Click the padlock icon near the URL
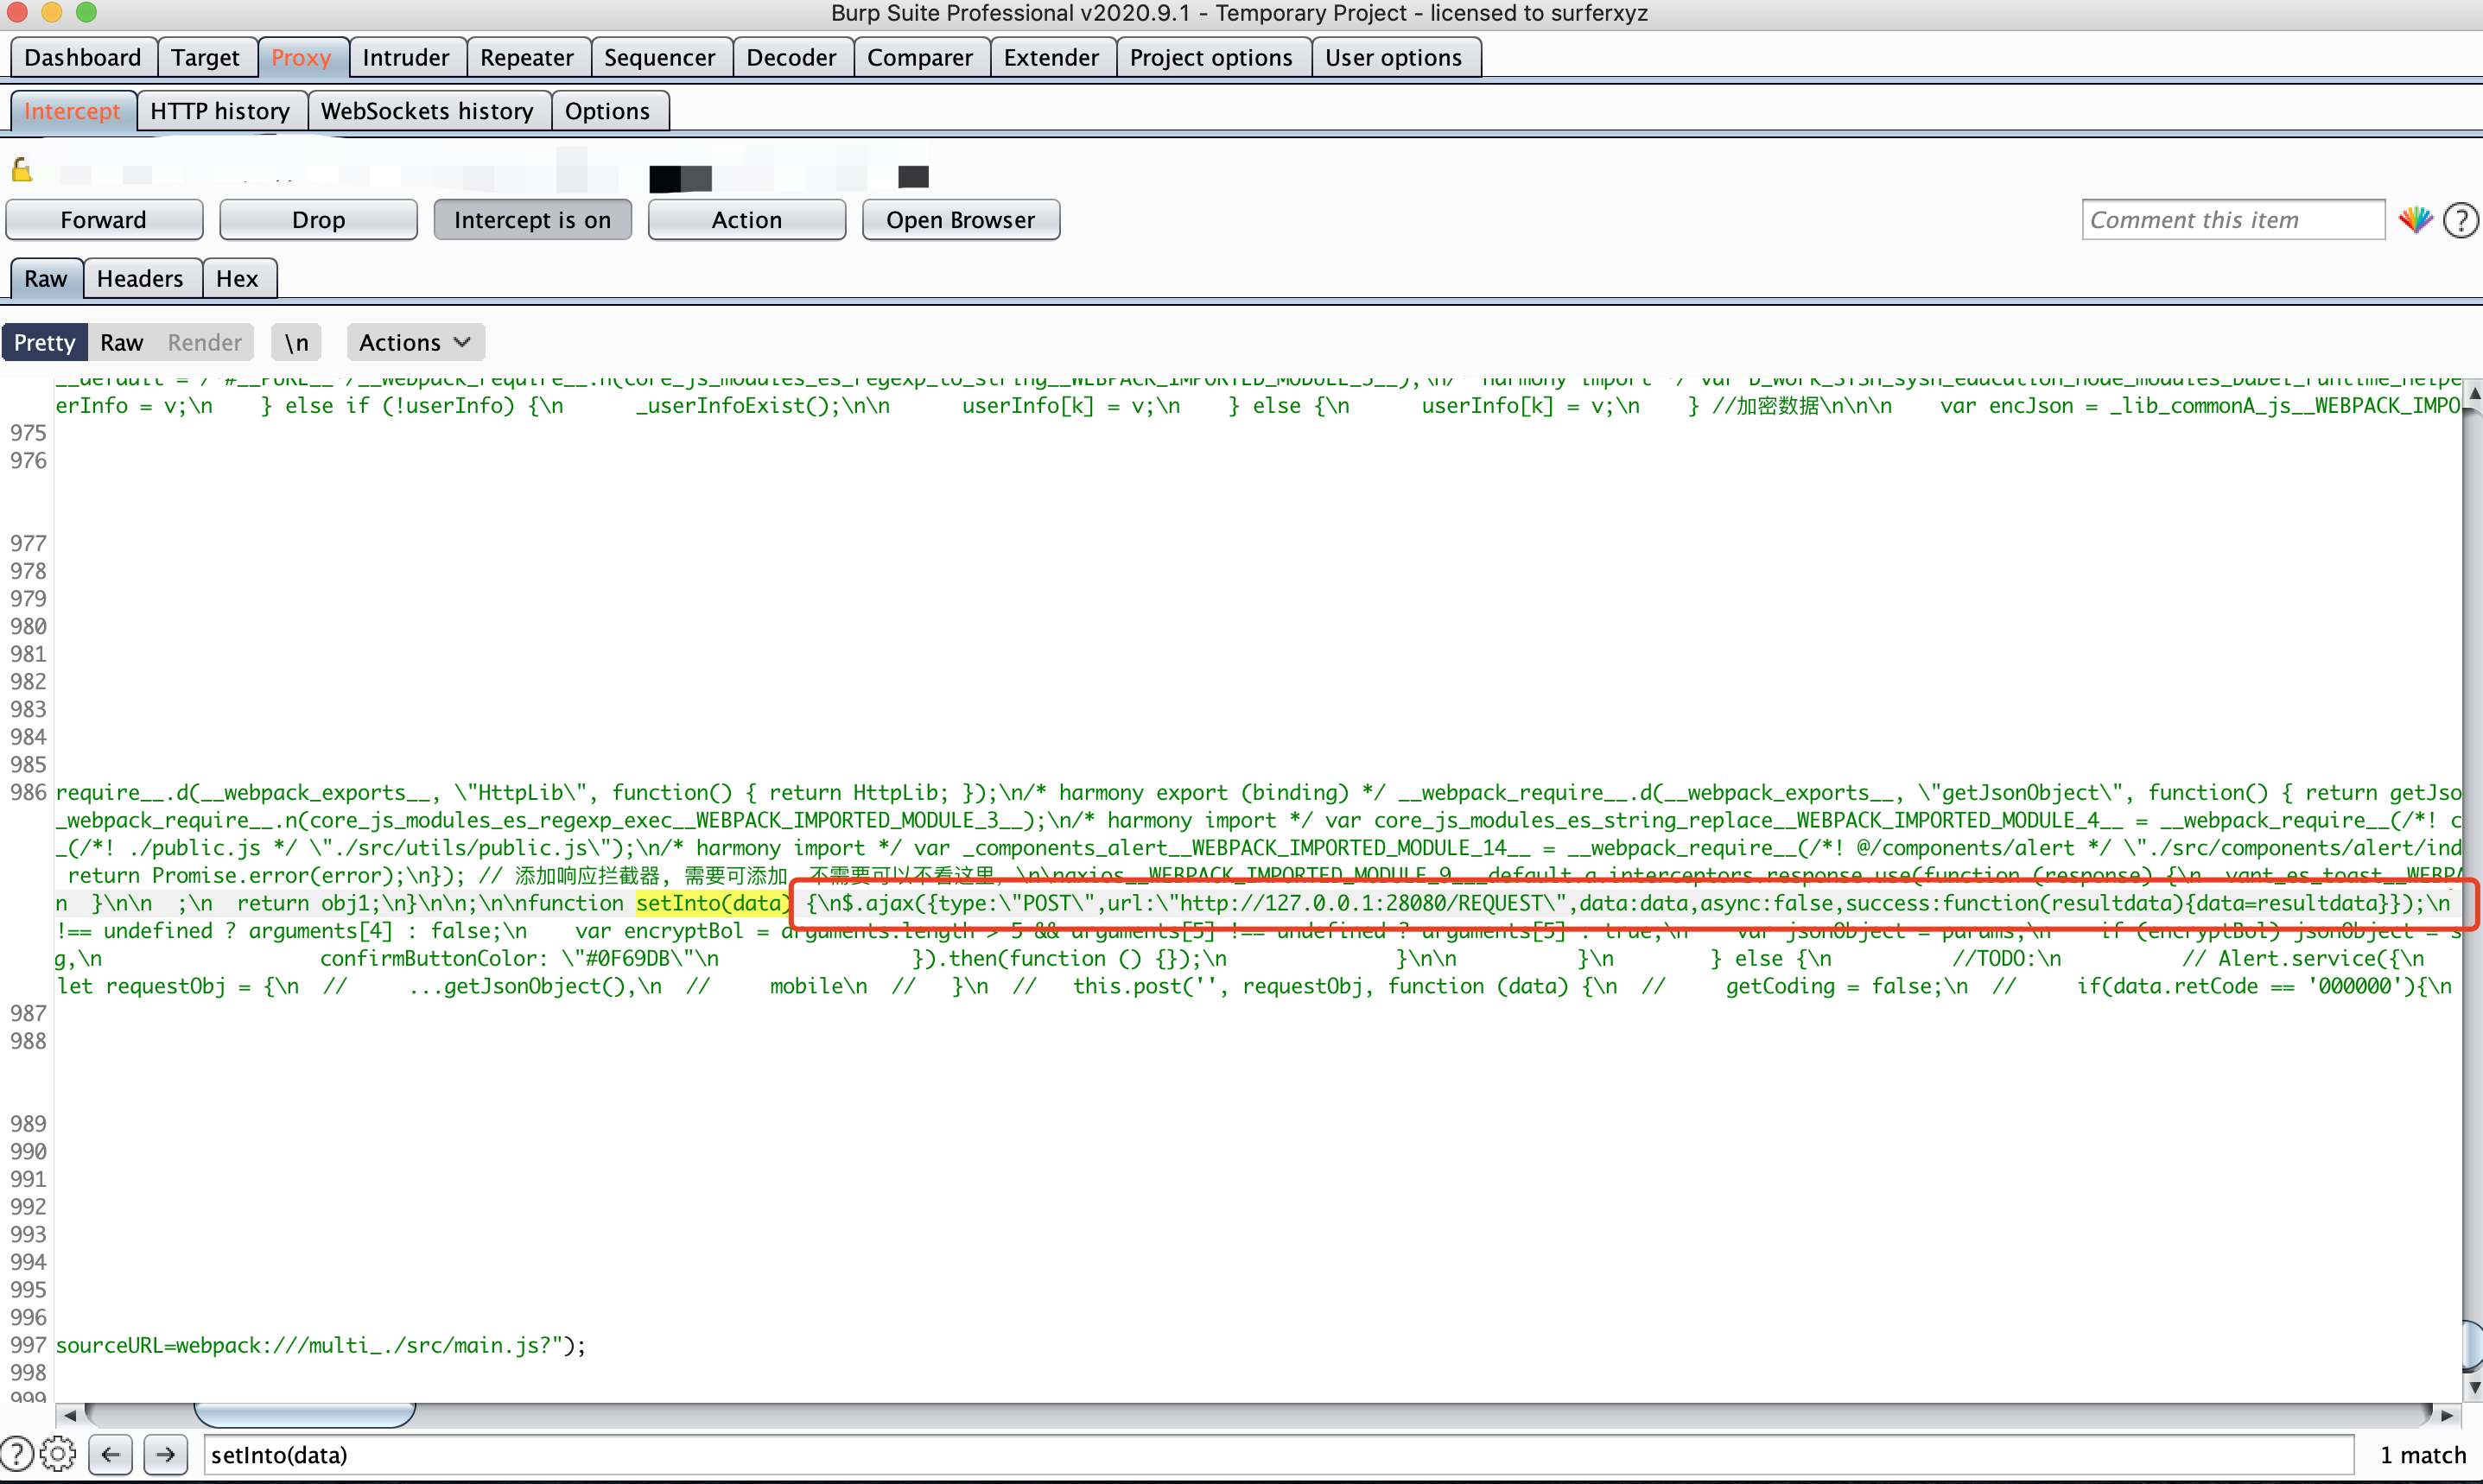This screenshot has width=2483, height=1484. 22,171
